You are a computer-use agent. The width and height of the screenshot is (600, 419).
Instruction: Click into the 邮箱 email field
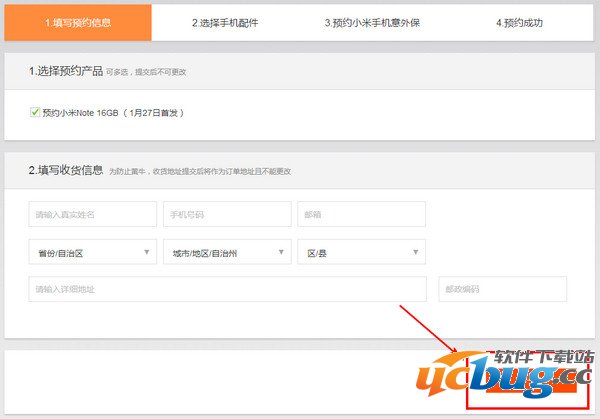point(361,215)
